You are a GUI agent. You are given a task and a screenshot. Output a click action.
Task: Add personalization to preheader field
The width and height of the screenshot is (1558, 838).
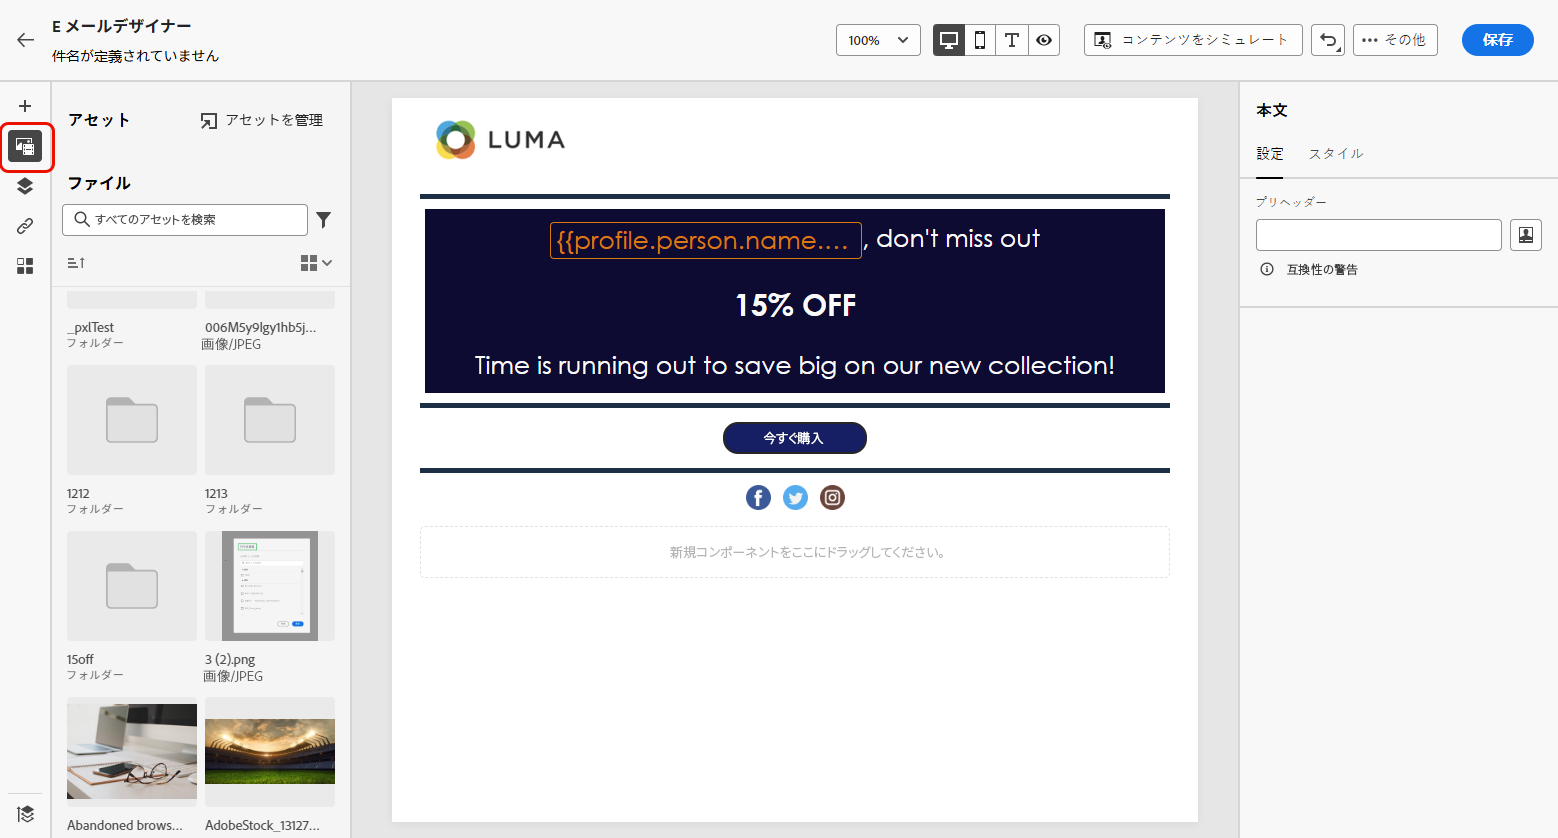tap(1525, 235)
